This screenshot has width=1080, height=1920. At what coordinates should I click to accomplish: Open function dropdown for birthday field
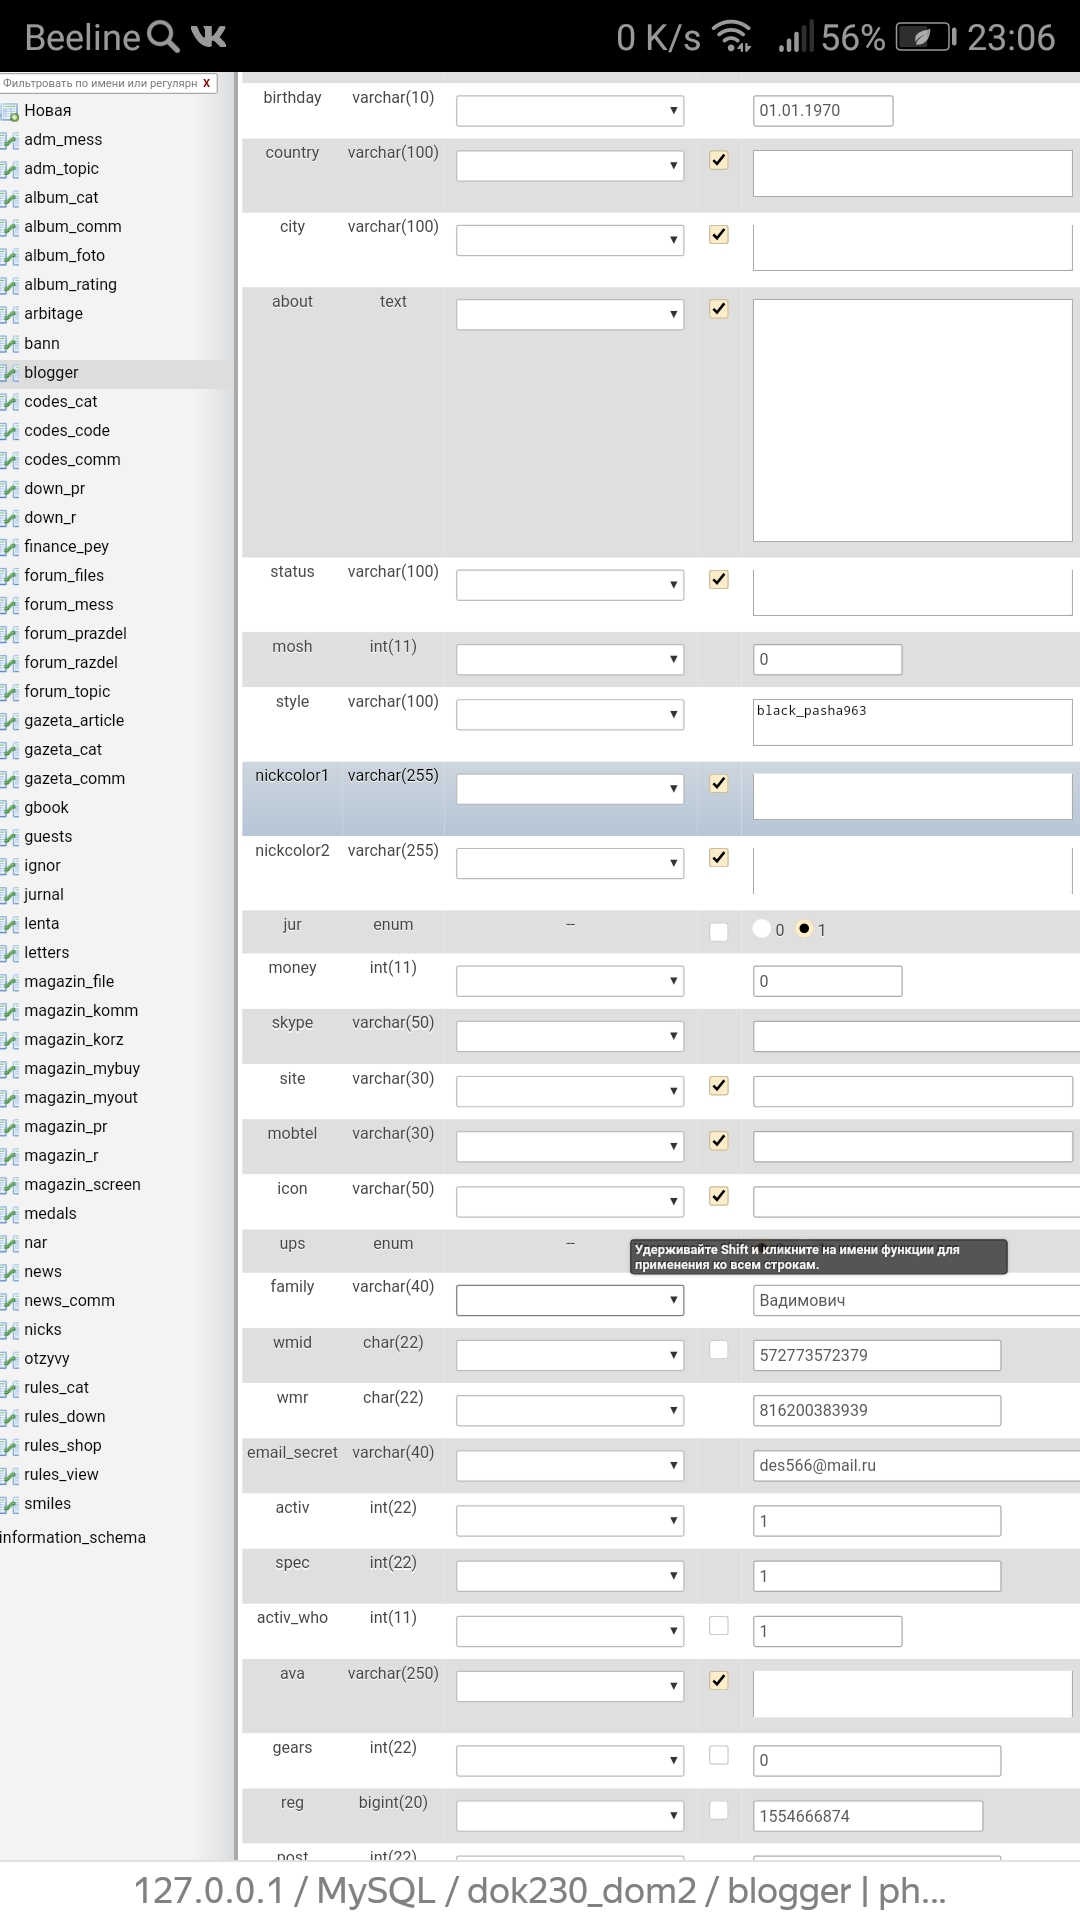click(x=569, y=111)
